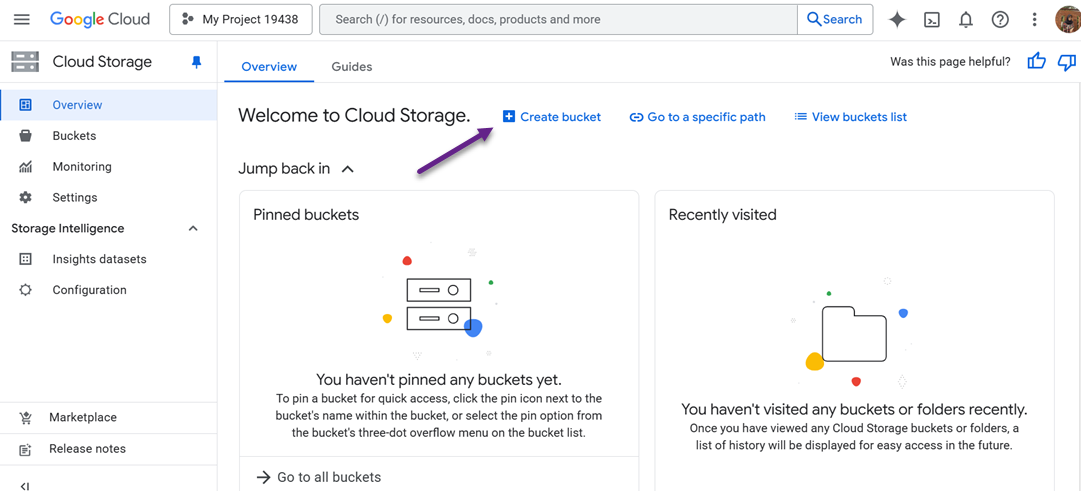Open the My Project 19438 project picker
This screenshot has width=1081, height=492.
point(241,19)
